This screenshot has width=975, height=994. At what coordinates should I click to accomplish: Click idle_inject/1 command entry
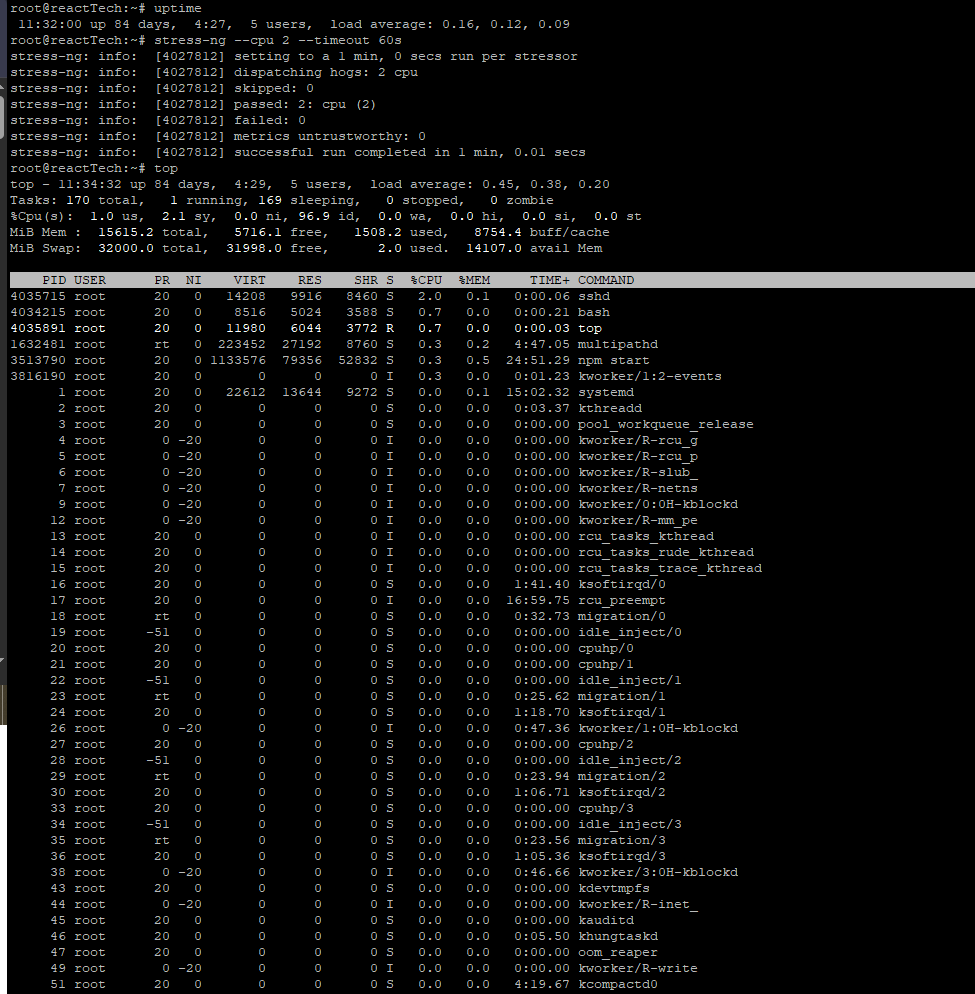pyautogui.click(x=630, y=680)
